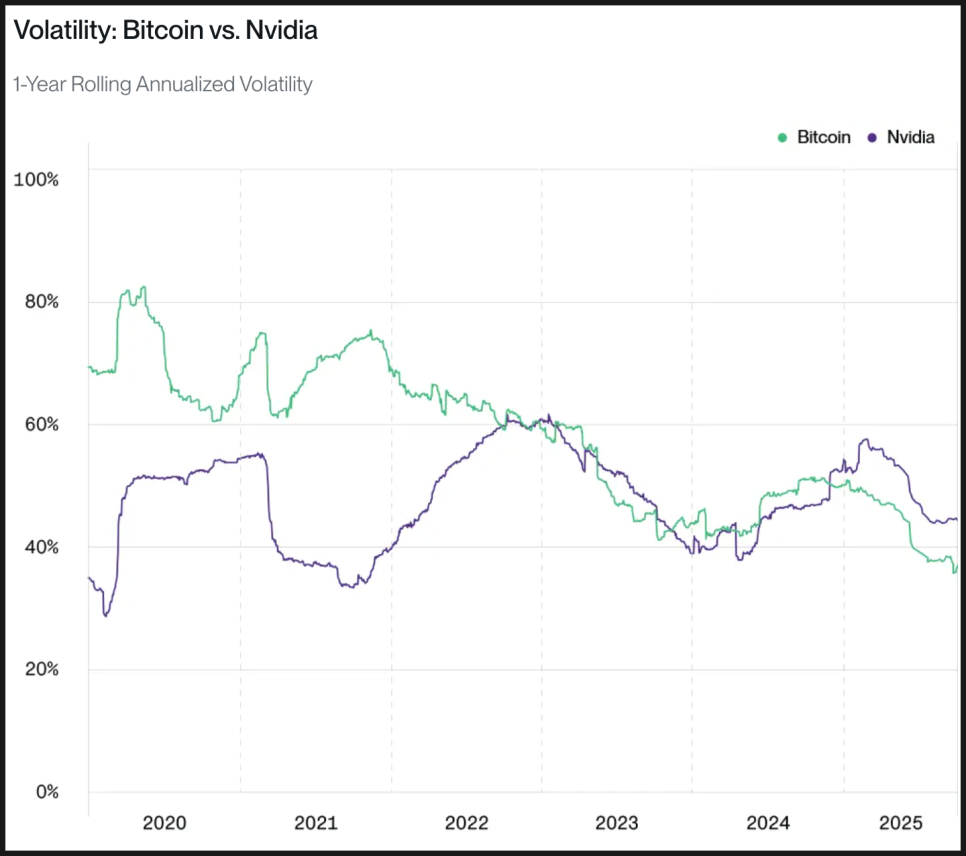Screen dimensions: 966x856
Task: Click the purple Nvidia legend dot
Action: tap(873, 137)
